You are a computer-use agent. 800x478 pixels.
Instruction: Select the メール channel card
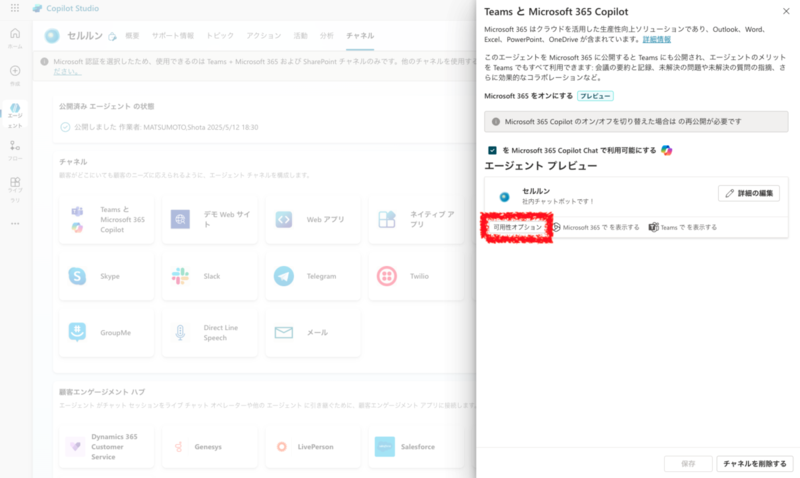(313, 333)
